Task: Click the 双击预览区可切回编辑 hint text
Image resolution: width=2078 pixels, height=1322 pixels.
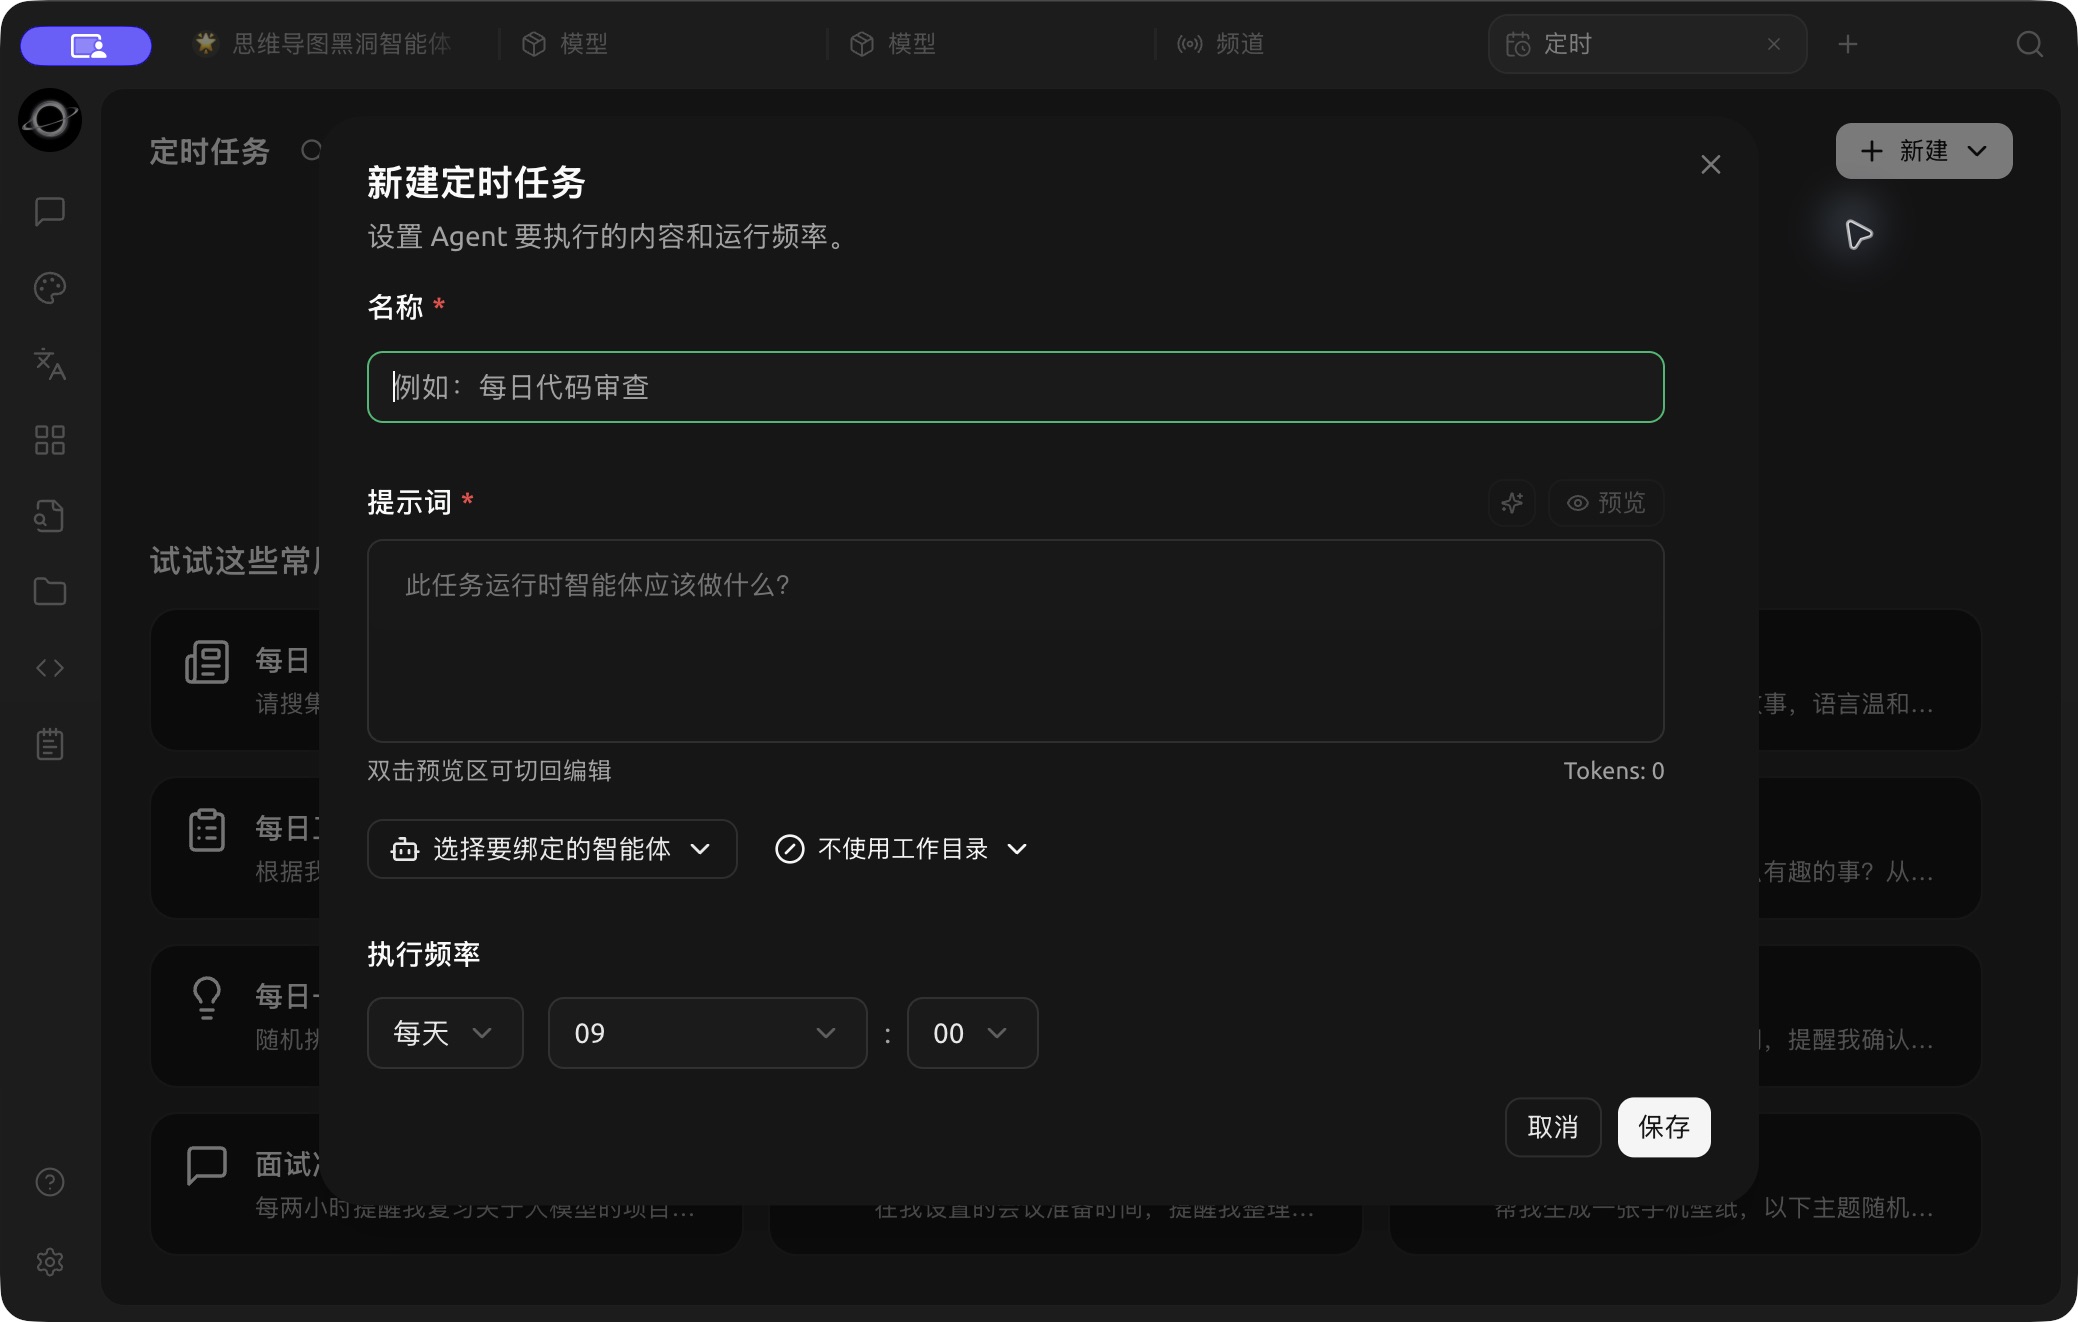Action: [489, 771]
